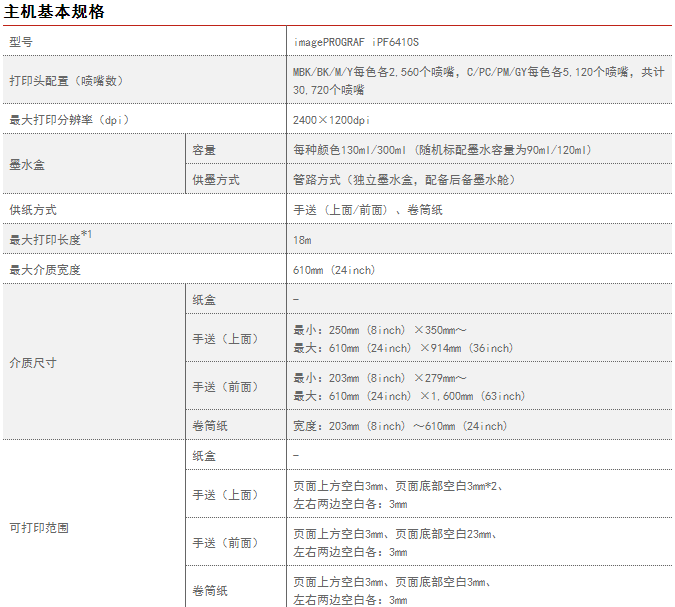Click 纸盒 under 可打印范围
Screen dimensions: 675x607
click(x=204, y=455)
